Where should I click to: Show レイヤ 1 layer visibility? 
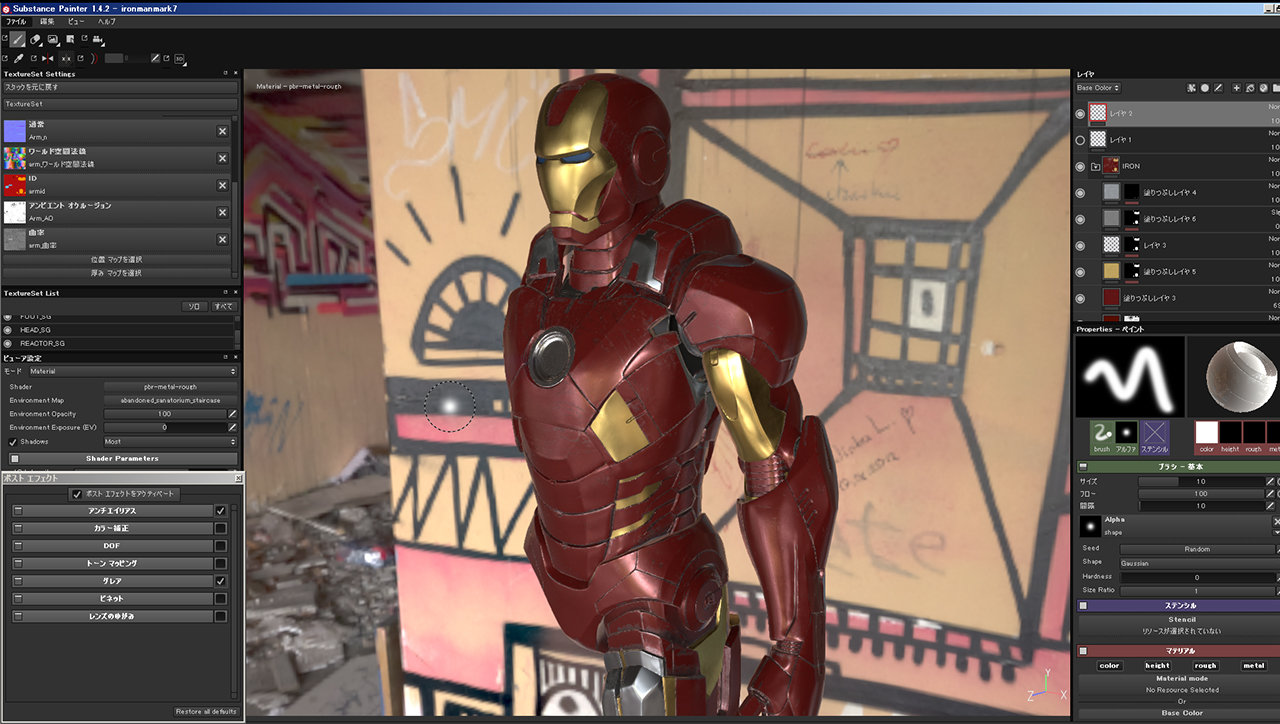1080,140
